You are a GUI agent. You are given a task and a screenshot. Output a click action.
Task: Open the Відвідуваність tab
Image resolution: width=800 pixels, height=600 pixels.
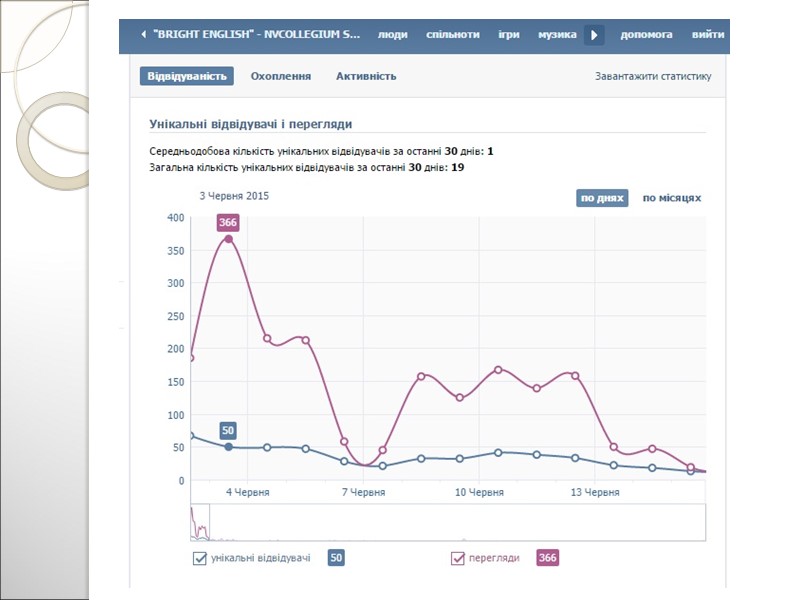(187, 76)
